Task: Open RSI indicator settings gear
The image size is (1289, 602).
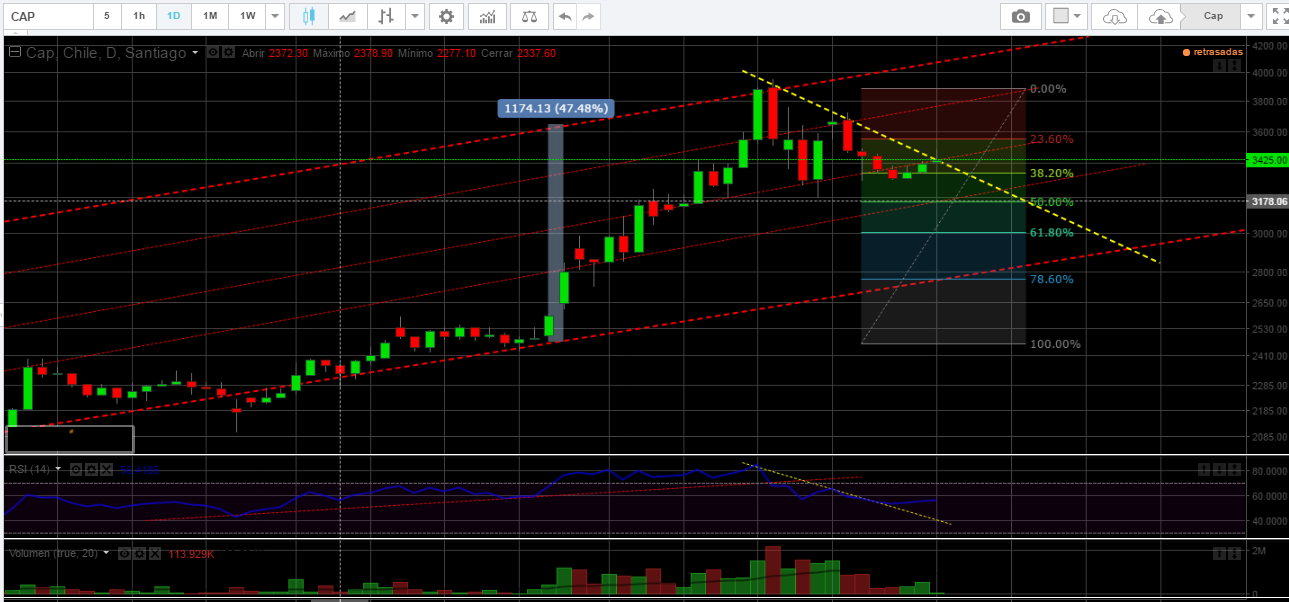Action: 90,468
